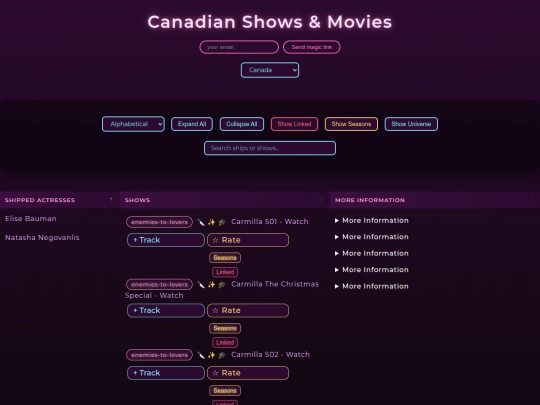The image size is (540, 405).
Task: Click the Shows column header
Action: coord(225,200)
